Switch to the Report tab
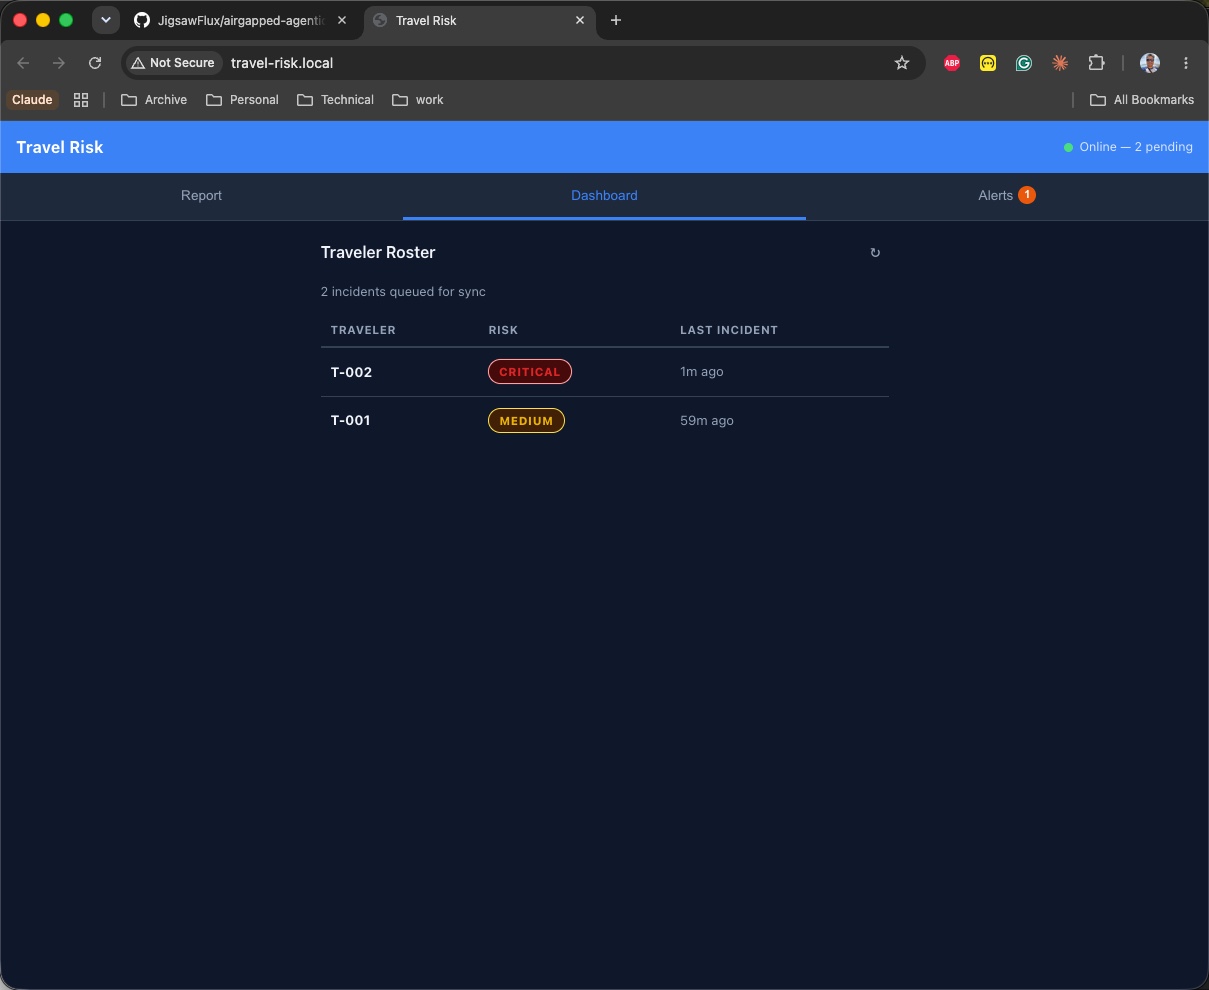1209x990 pixels. point(201,196)
